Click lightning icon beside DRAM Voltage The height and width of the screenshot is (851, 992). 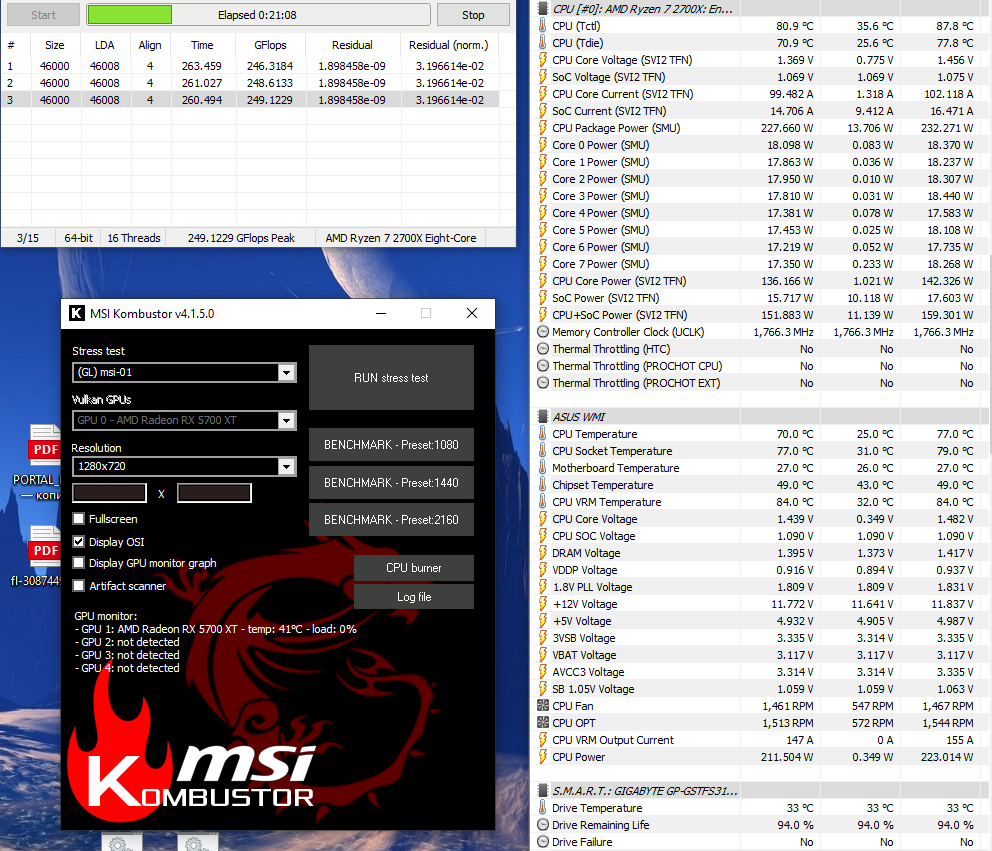tap(543, 552)
